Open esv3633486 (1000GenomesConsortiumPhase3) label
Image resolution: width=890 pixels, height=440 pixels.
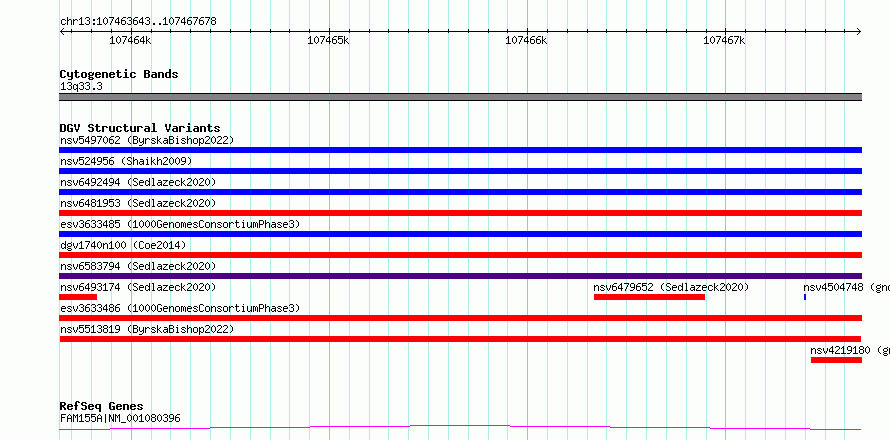pyautogui.click(x=180, y=308)
